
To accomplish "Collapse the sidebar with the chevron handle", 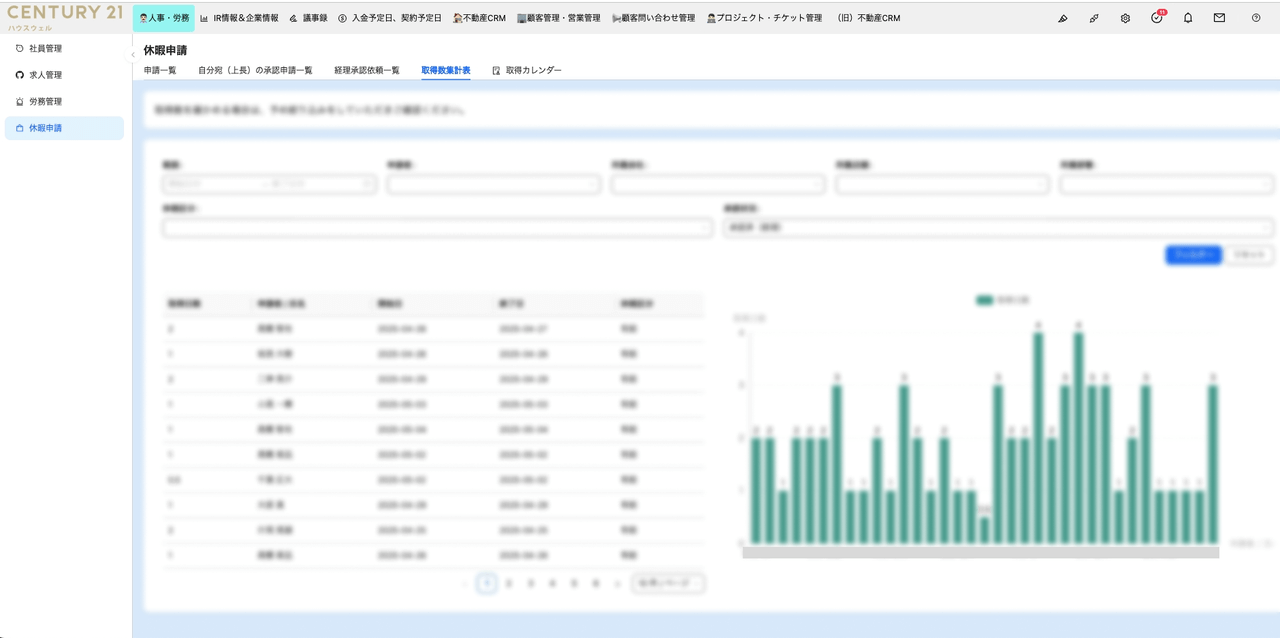I will (x=133, y=55).
